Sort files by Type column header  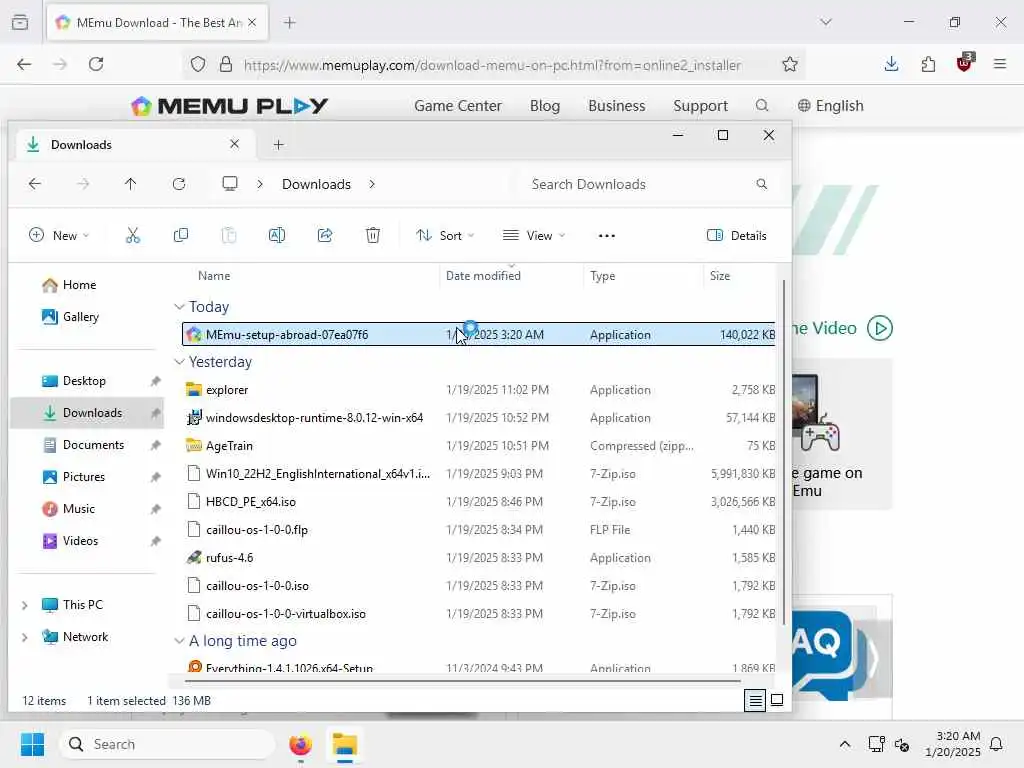pos(643,276)
